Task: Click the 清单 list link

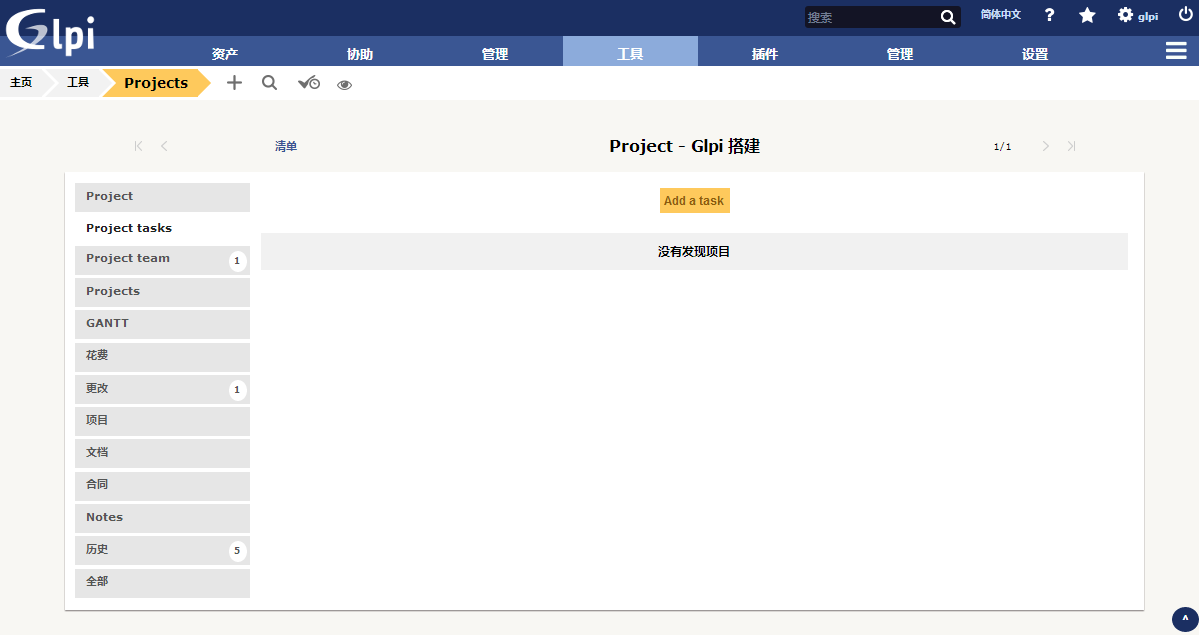Action: (x=286, y=146)
